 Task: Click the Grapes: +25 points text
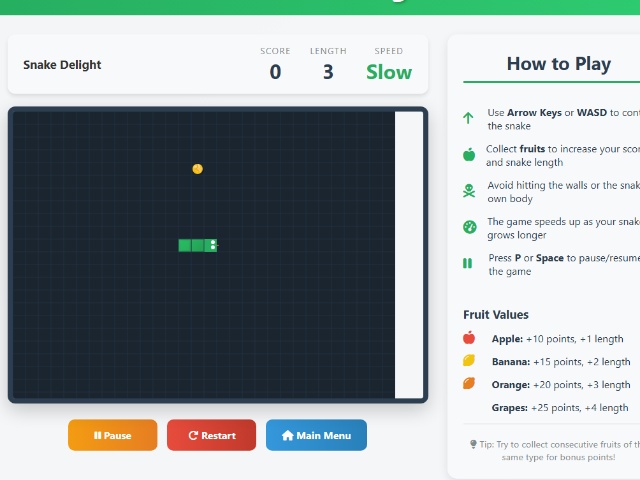tap(560, 407)
